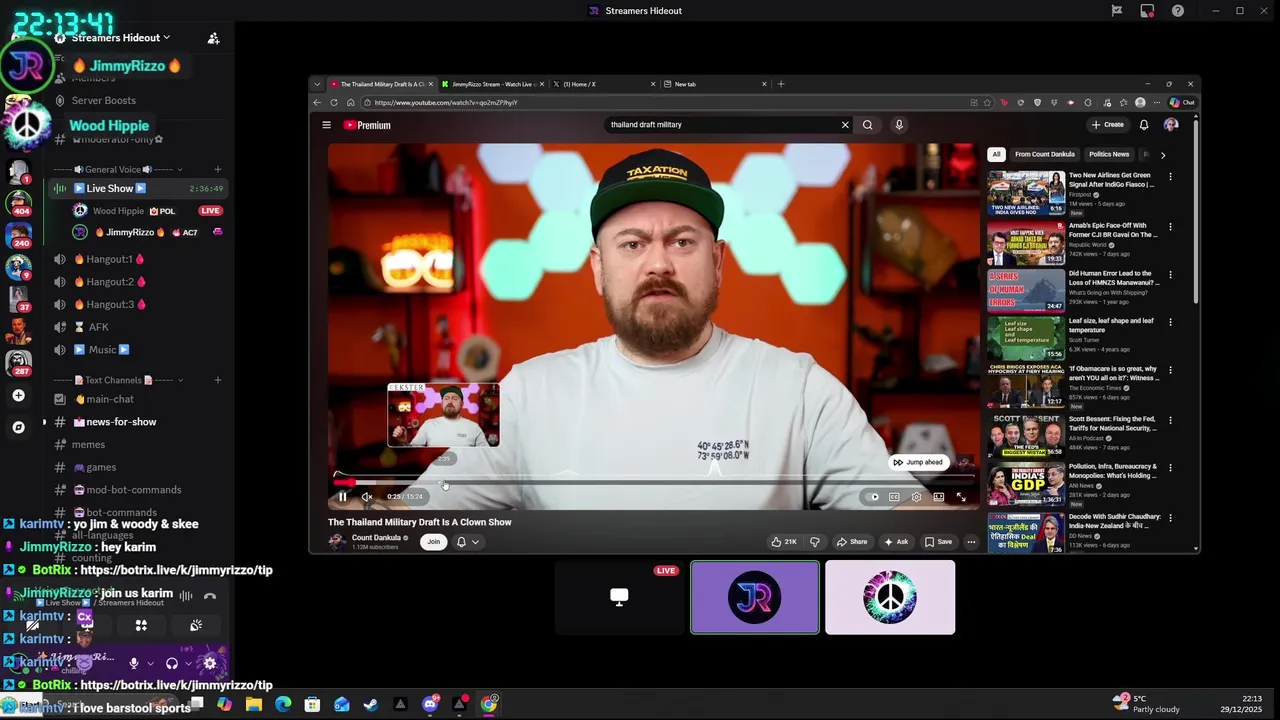1280x720 pixels.
Task: Open notification bell dropdown beside Join
Action: pos(467,542)
